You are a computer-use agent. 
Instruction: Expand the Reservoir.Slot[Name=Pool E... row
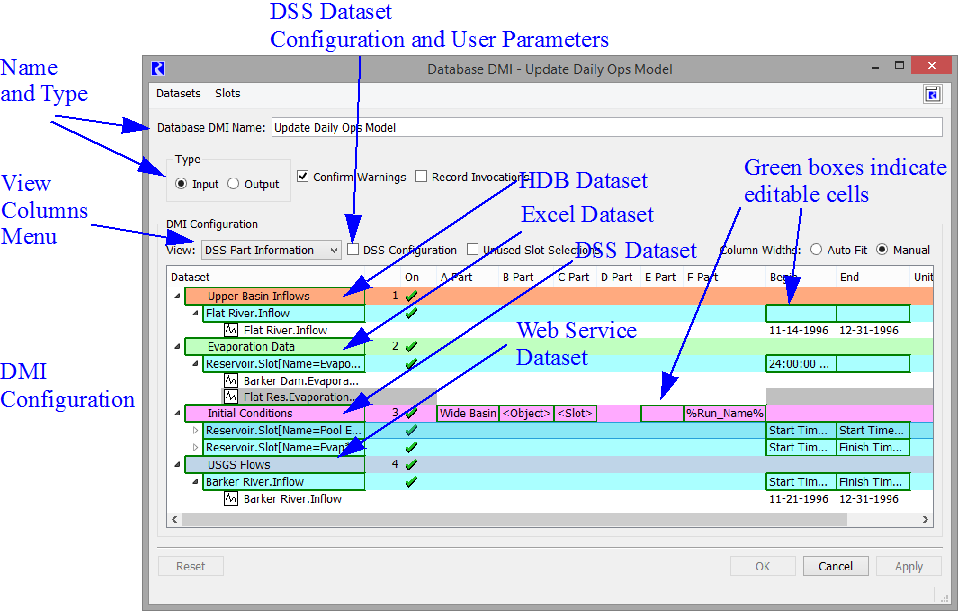point(195,430)
